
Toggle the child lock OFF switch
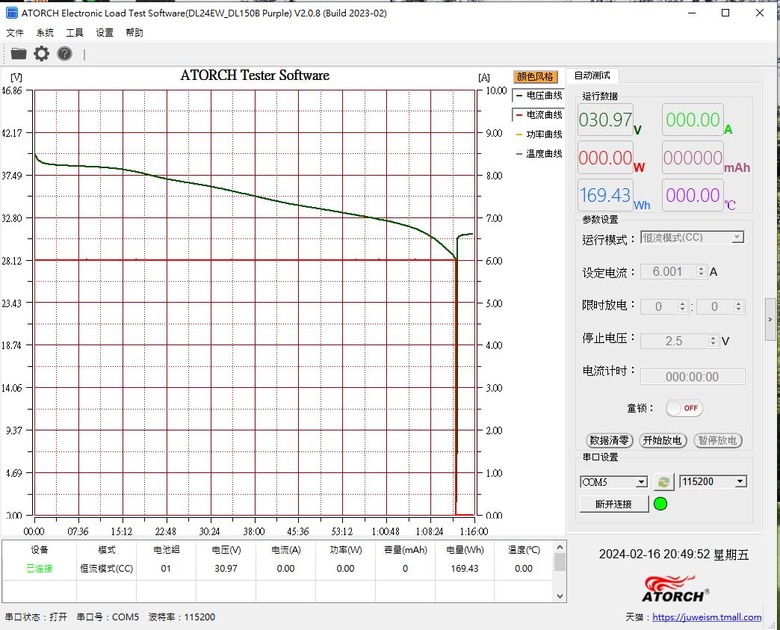[x=684, y=408]
